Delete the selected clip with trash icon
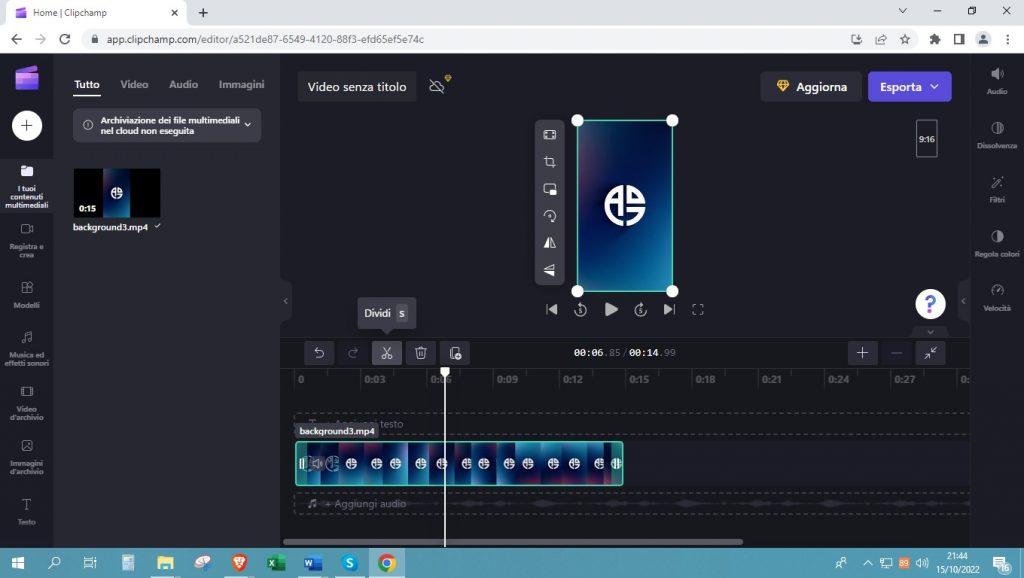The height and width of the screenshot is (578, 1024). click(x=421, y=353)
